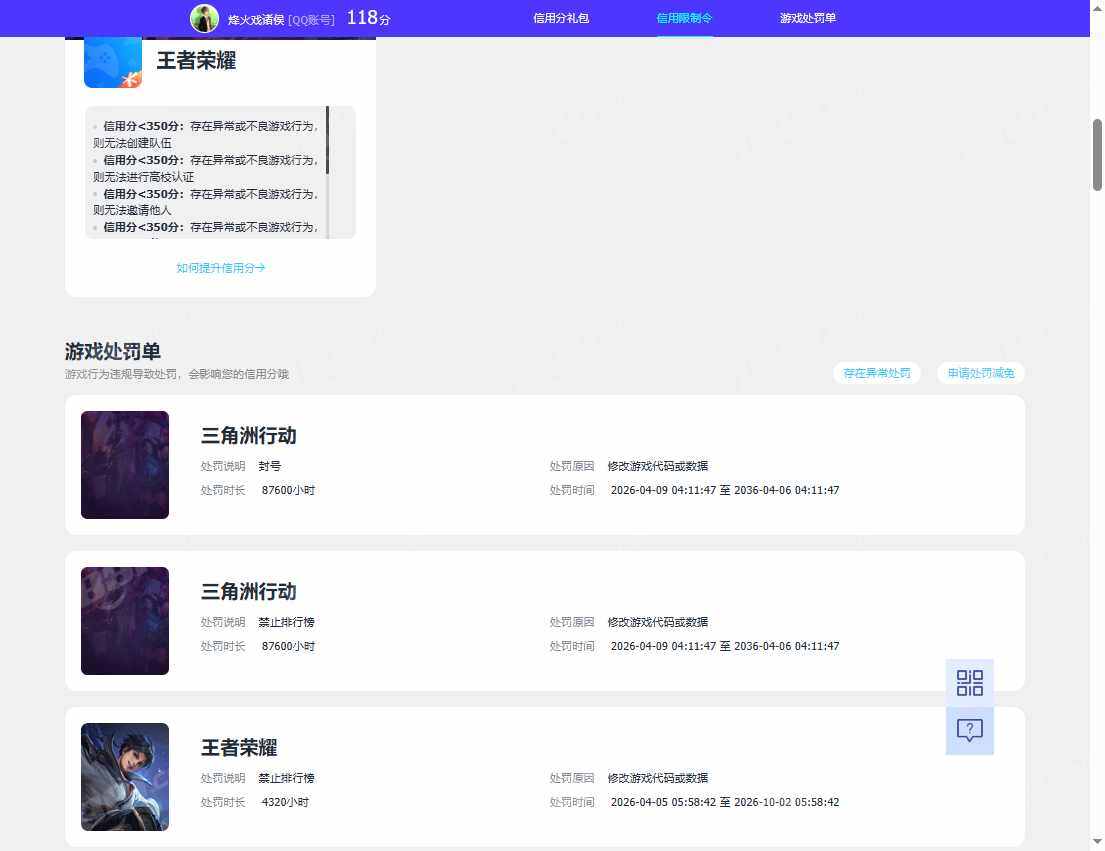1105x851 pixels.
Task: Switch to the 信用分礼包 tab
Action: (x=561, y=18)
